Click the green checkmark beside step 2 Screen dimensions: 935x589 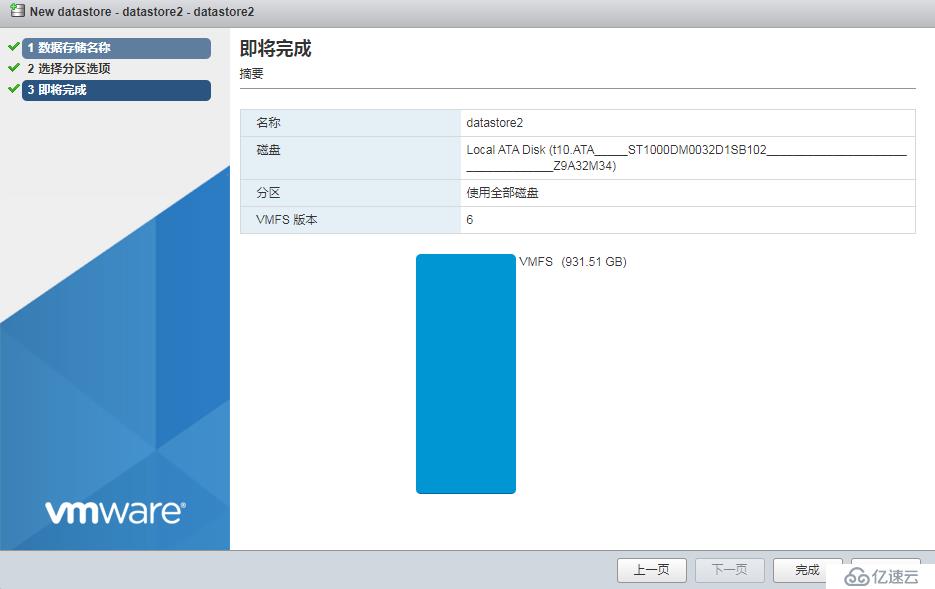13,68
